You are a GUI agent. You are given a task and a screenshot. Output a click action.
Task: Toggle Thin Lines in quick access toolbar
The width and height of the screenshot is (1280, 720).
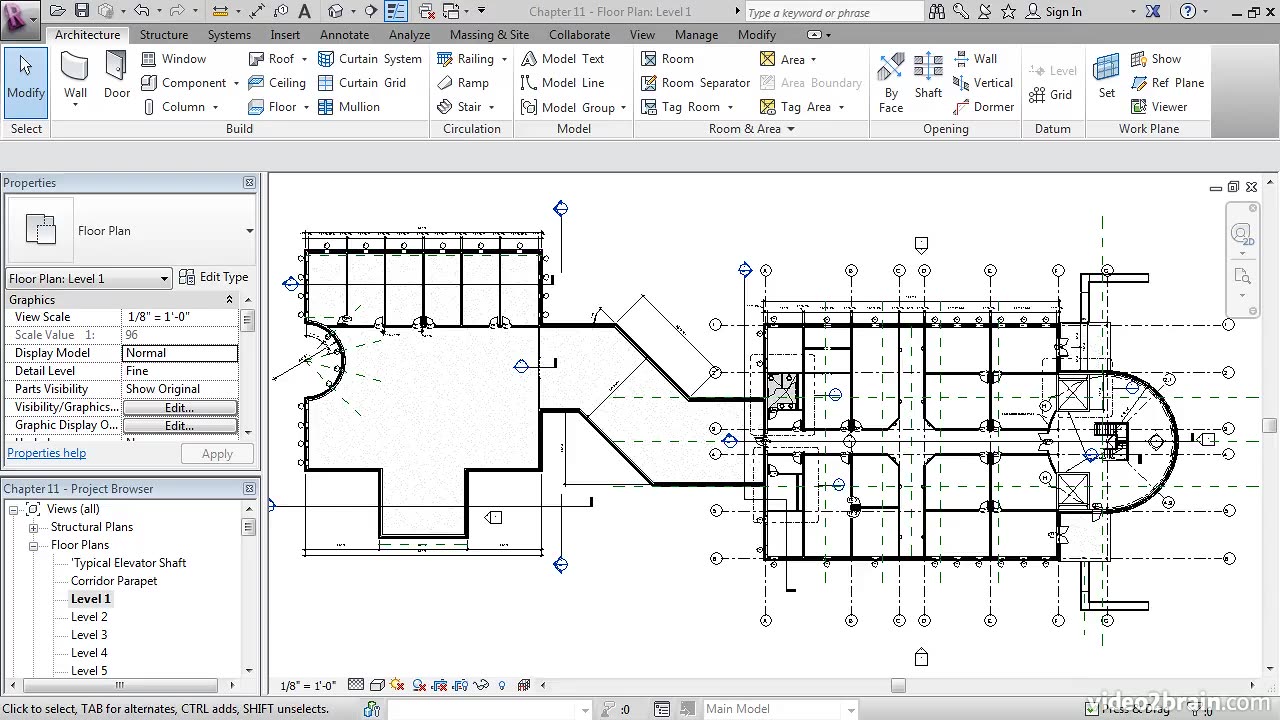(x=397, y=11)
